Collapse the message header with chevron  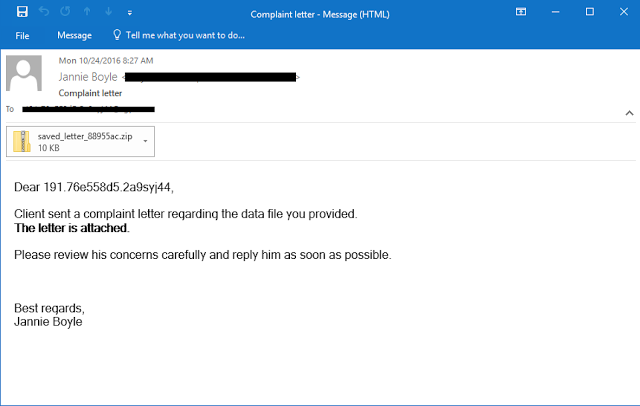click(x=628, y=112)
